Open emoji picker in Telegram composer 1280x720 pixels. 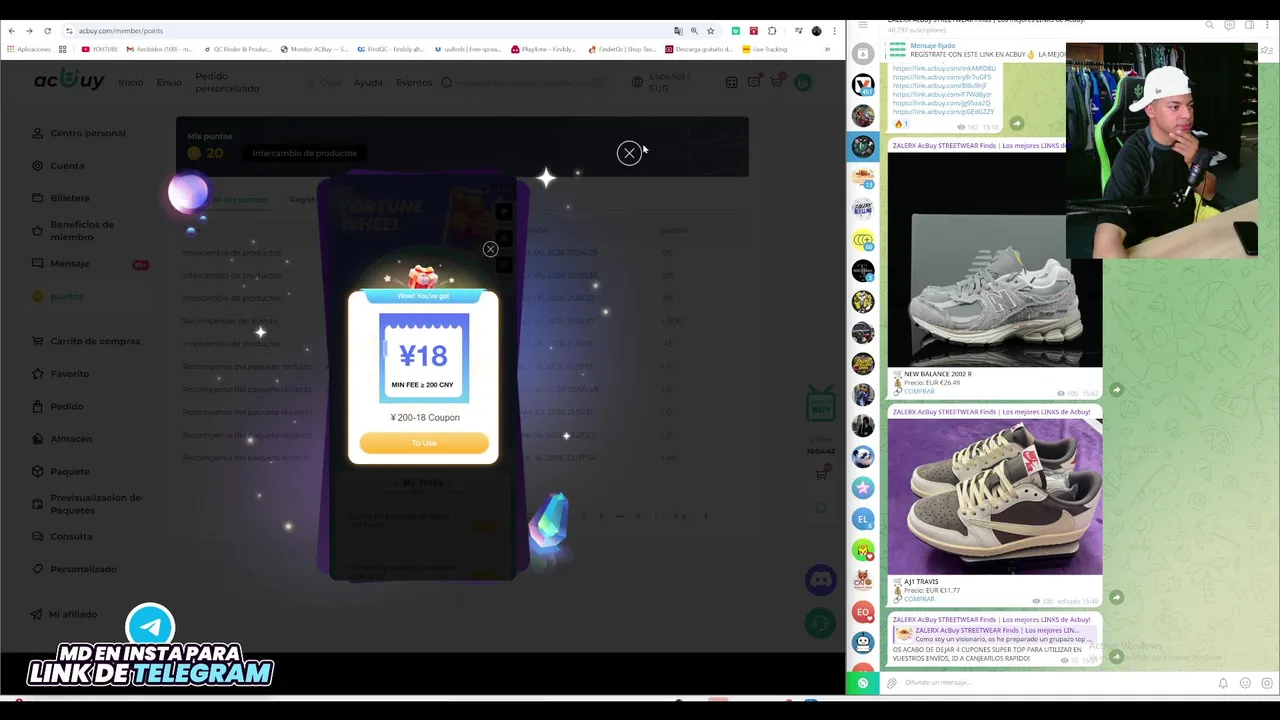(1245, 683)
